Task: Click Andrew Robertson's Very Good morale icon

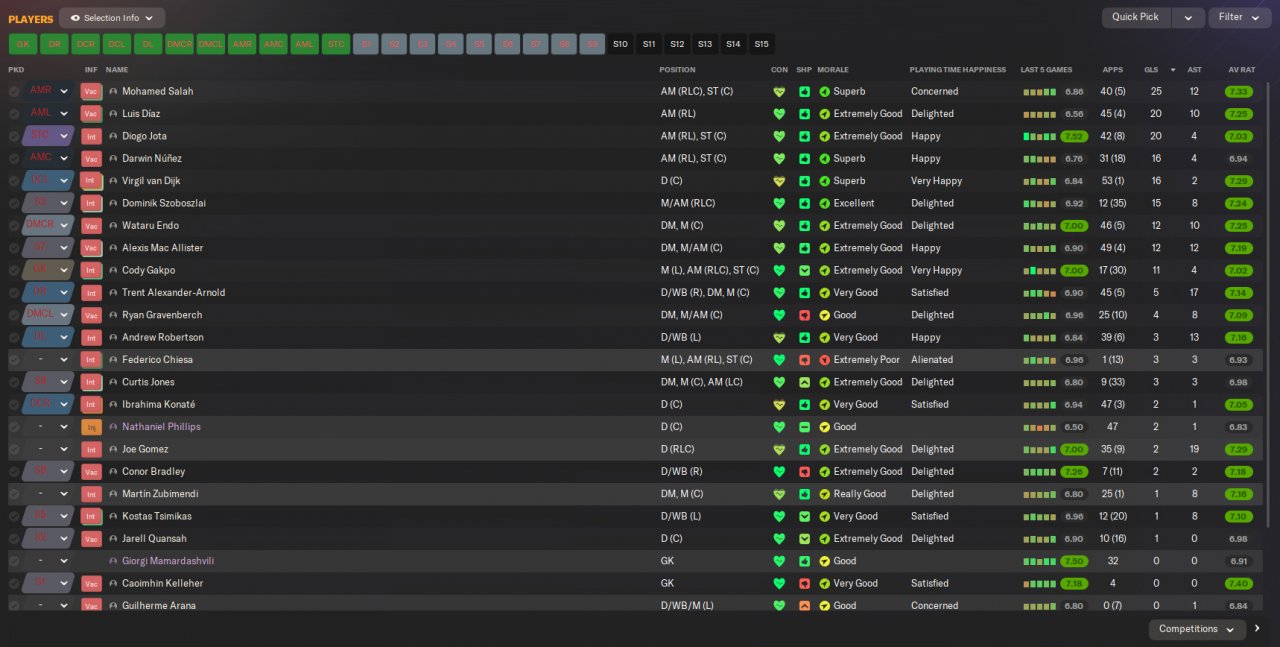Action: pyautogui.click(x=825, y=338)
